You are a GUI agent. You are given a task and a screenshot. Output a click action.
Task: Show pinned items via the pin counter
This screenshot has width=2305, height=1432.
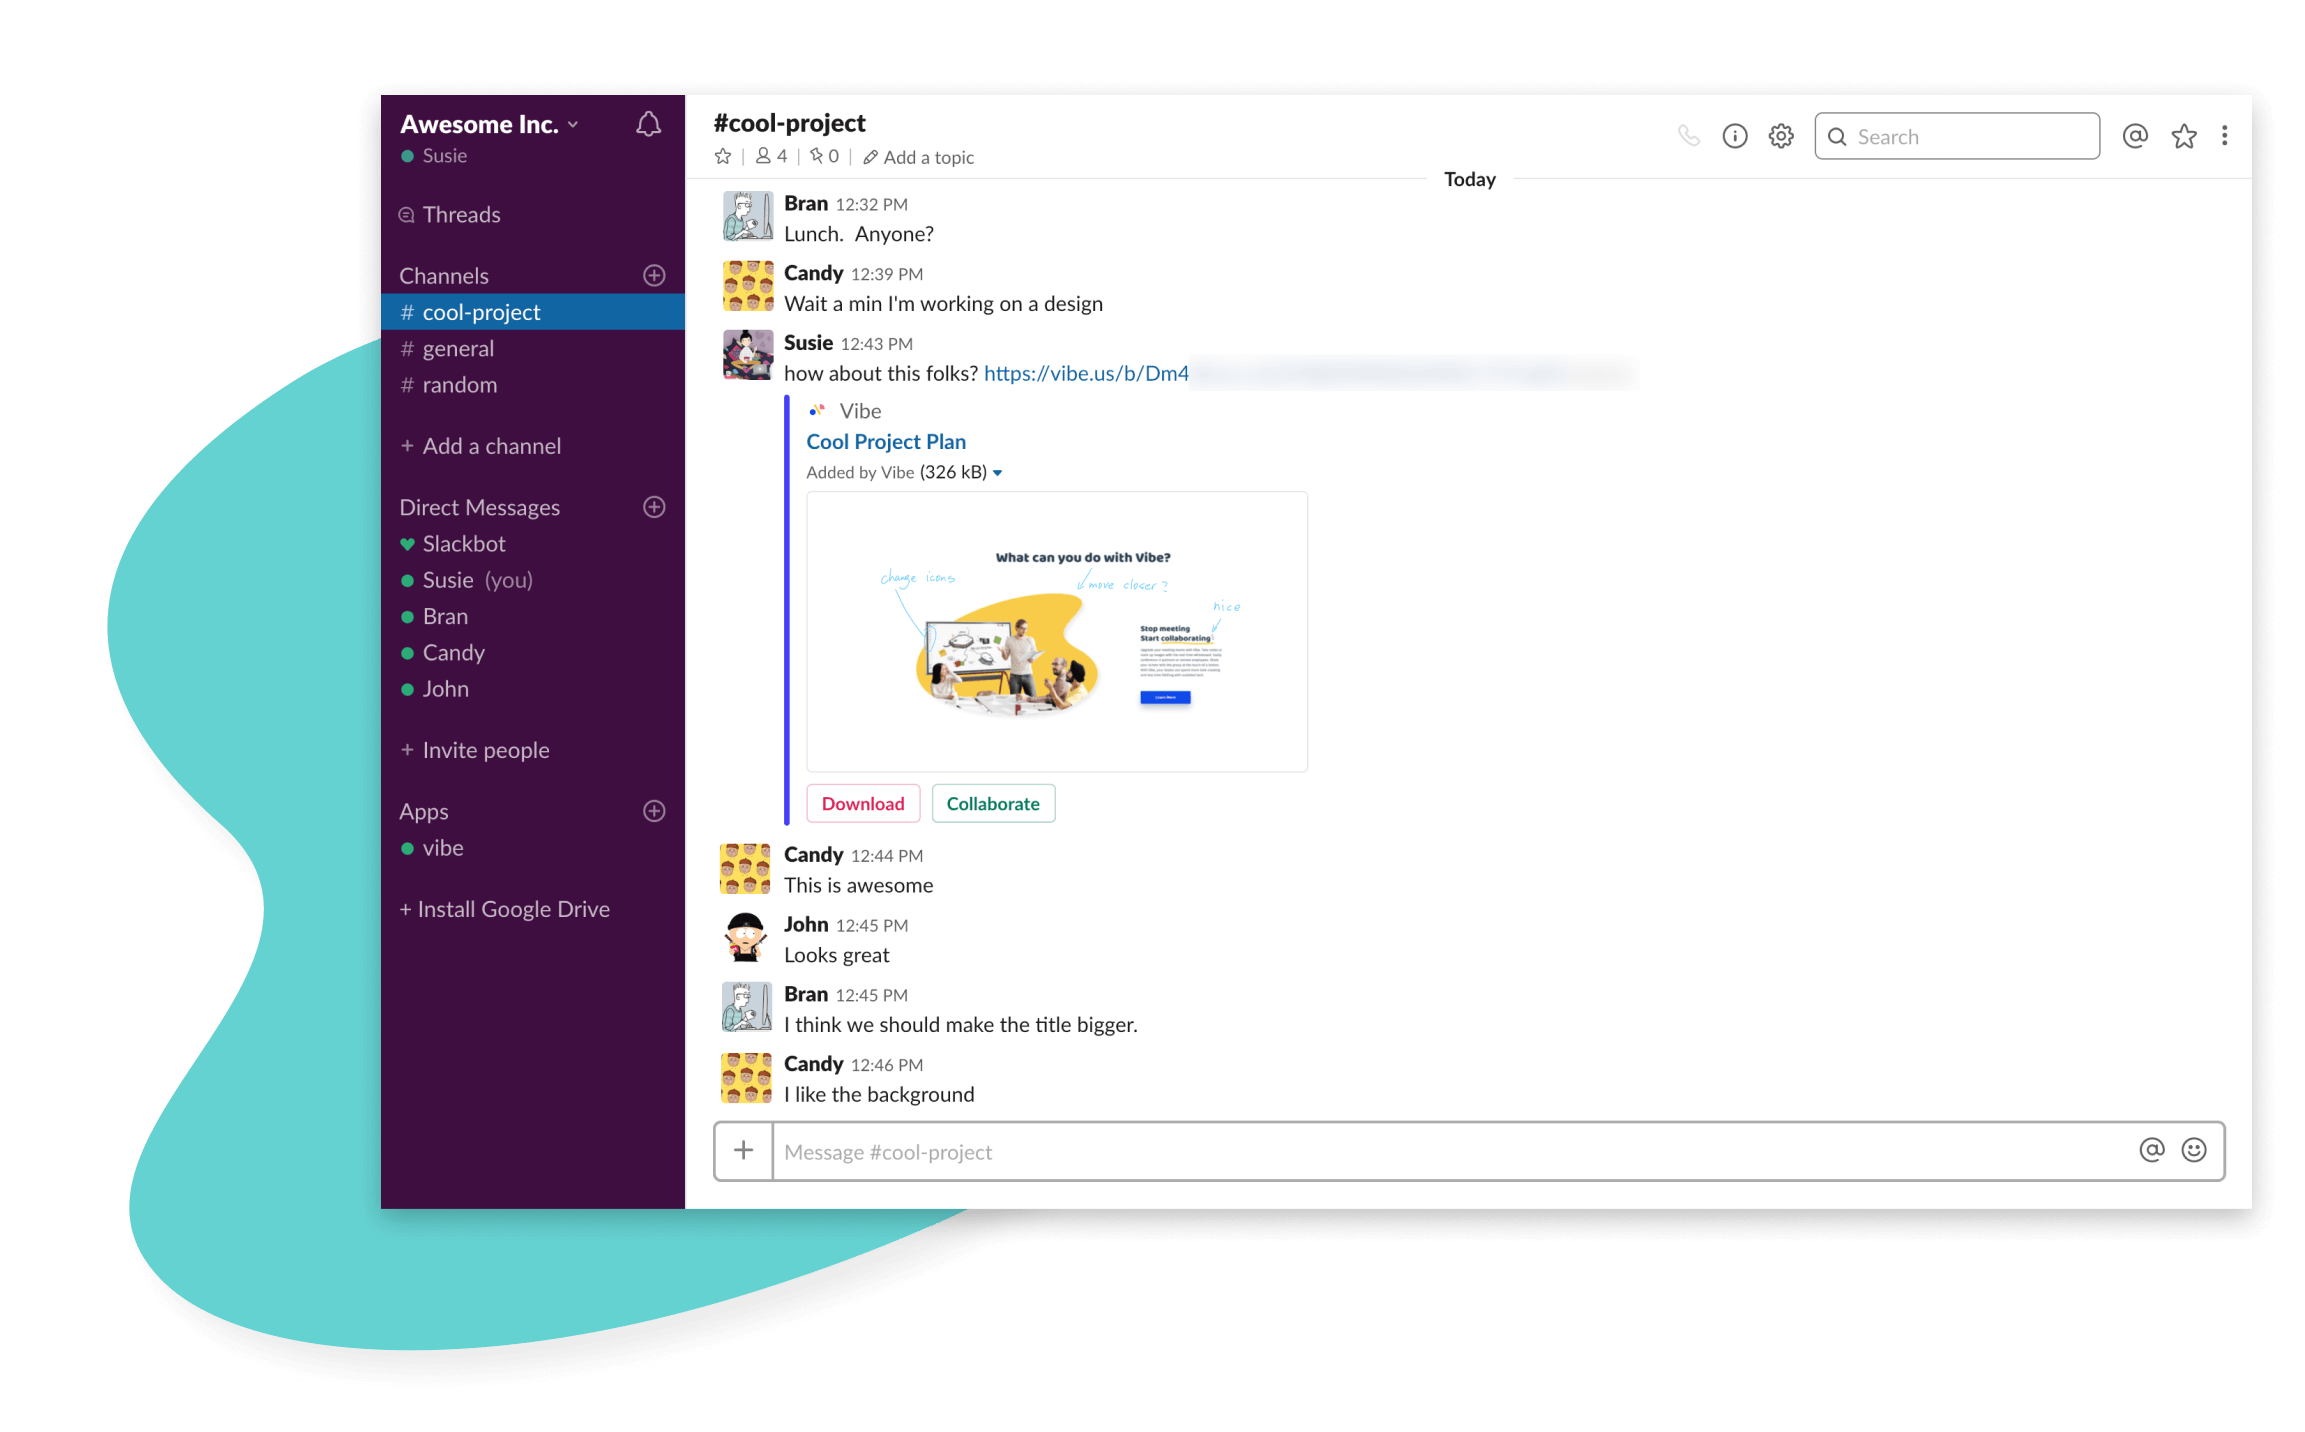(823, 156)
